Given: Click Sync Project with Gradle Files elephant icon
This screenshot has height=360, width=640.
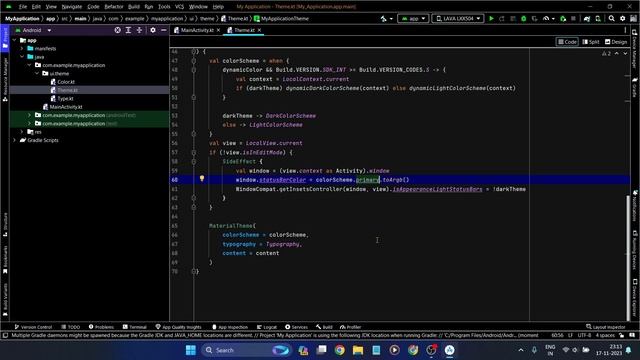Looking at the screenshot, I should pyautogui.click(x=587, y=19).
